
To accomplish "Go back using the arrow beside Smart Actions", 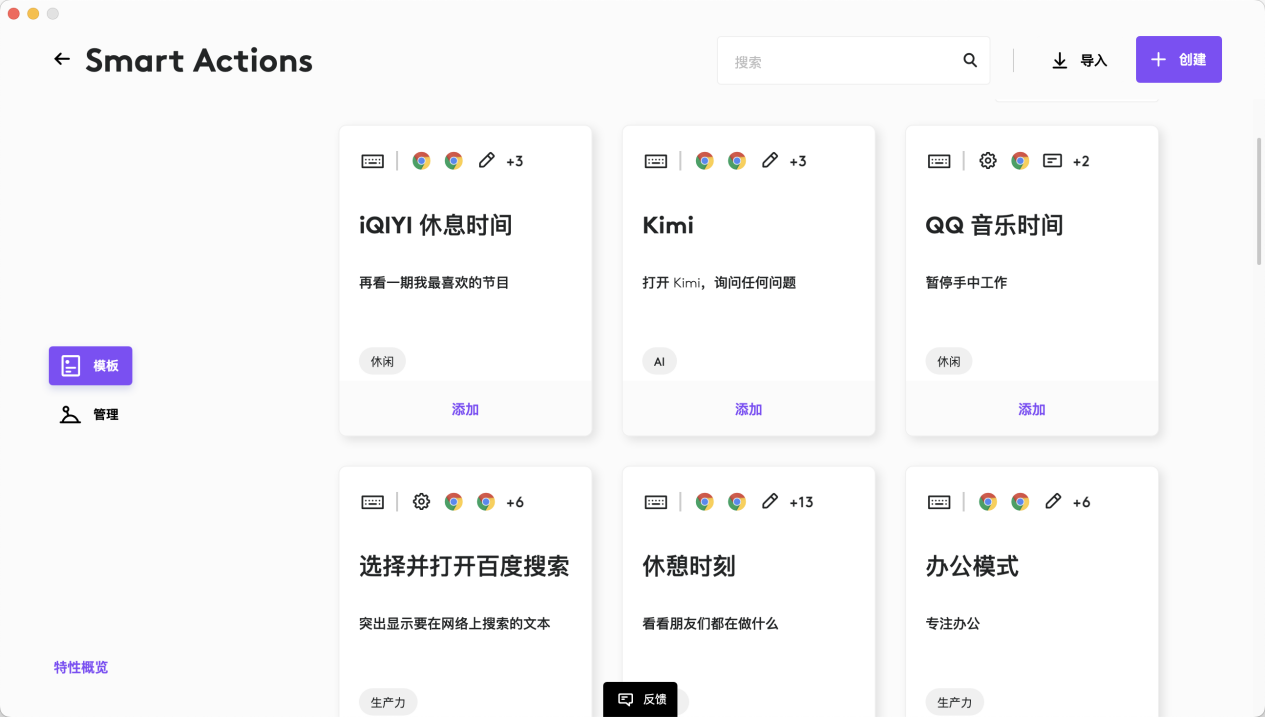I will pyautogui.click(x=62, y=60).
